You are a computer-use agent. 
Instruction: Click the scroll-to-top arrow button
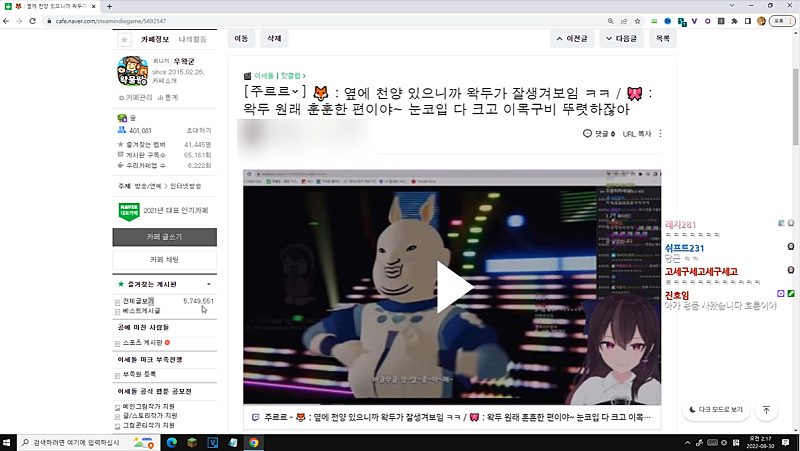tap(766, 410)
